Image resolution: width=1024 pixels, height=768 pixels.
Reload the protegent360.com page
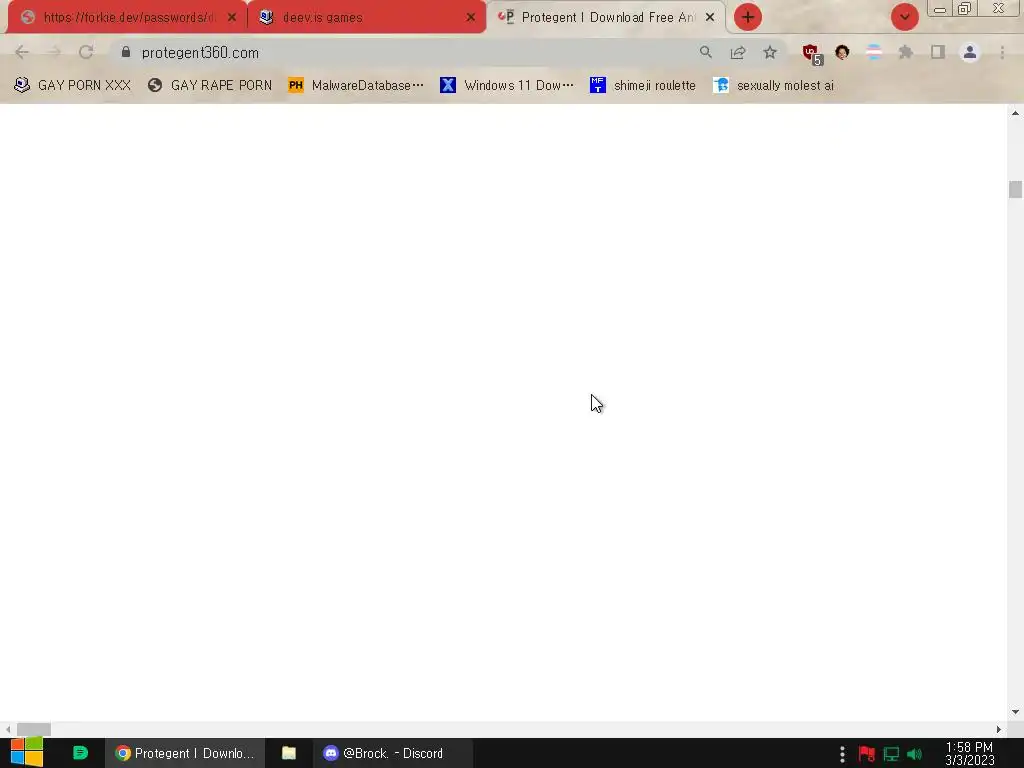(x=86, y=52)
